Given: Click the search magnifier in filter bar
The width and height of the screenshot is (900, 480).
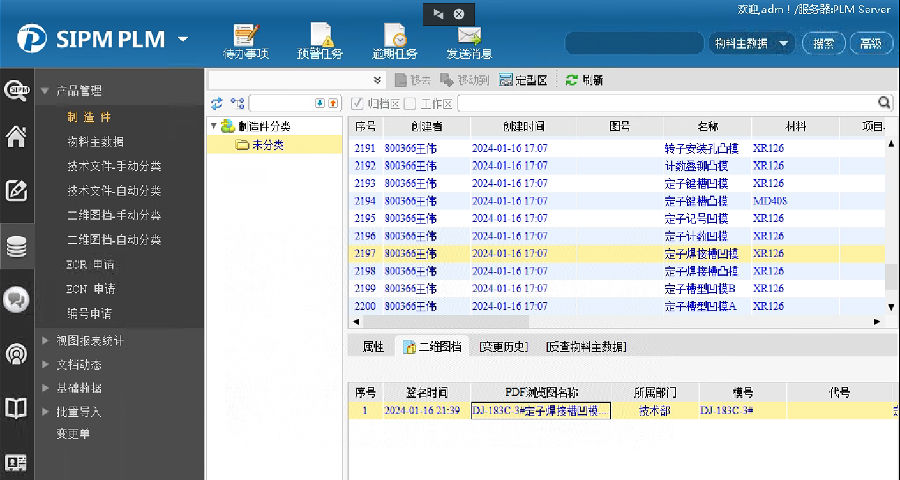Looking at the screenshot, I should 884,103.
